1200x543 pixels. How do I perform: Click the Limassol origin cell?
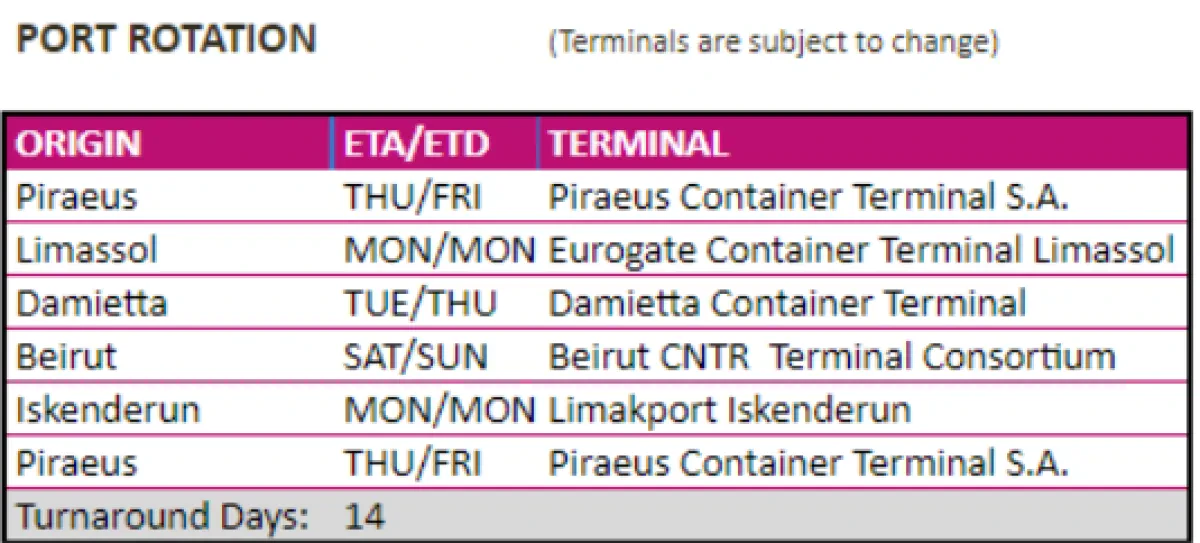pos(87,250)
